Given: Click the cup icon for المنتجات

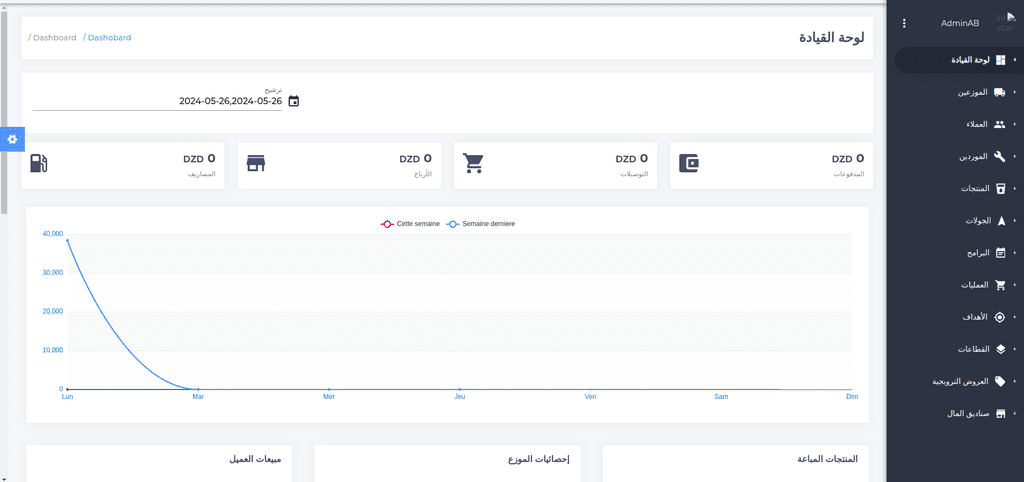Looking at the screenshot, I should (1000, 189).
